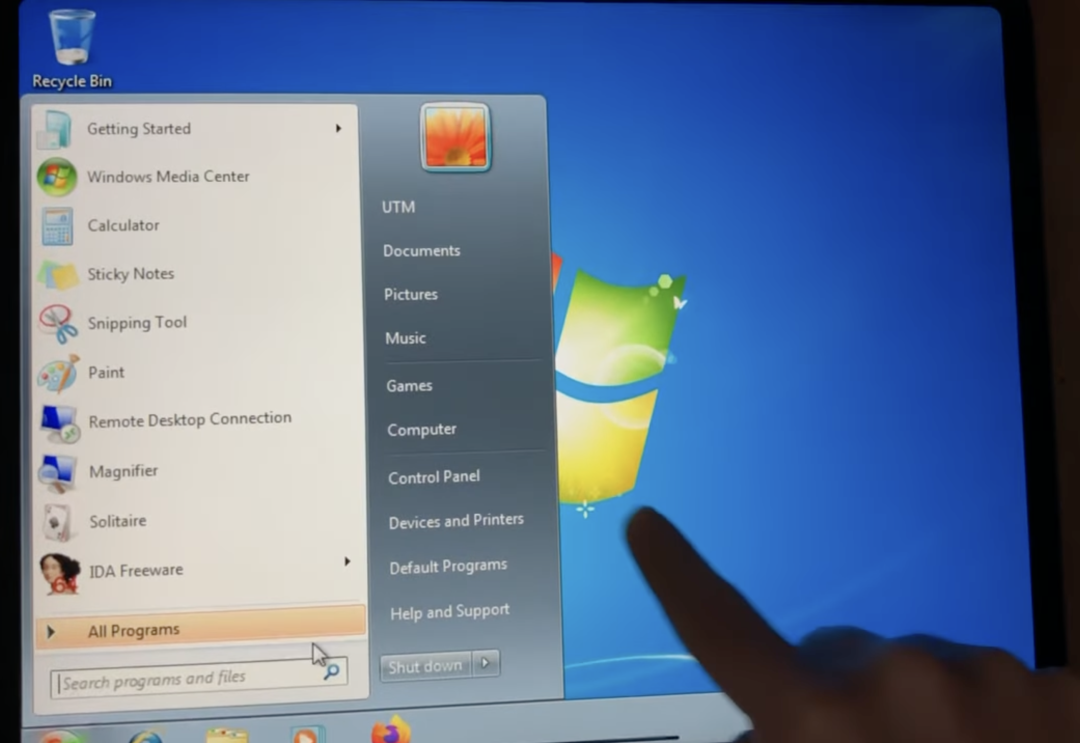This screenshot has height=743, width=1080.
Task: Open the Magnifier icon
Action: coord(58,473)
